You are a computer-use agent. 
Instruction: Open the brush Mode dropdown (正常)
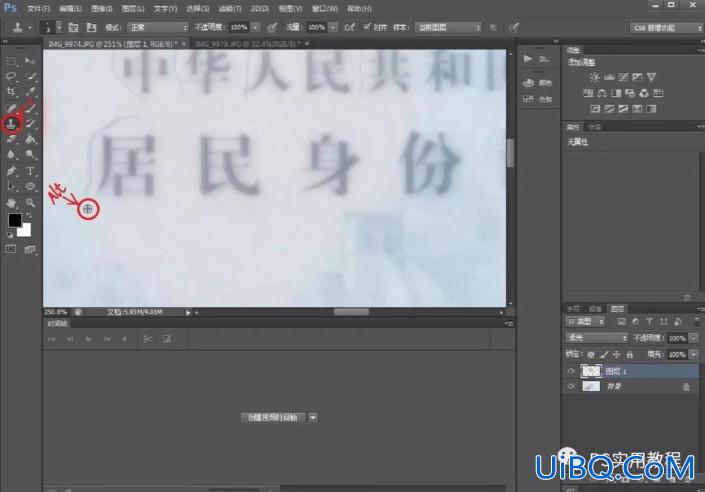[x=157, y=28]
